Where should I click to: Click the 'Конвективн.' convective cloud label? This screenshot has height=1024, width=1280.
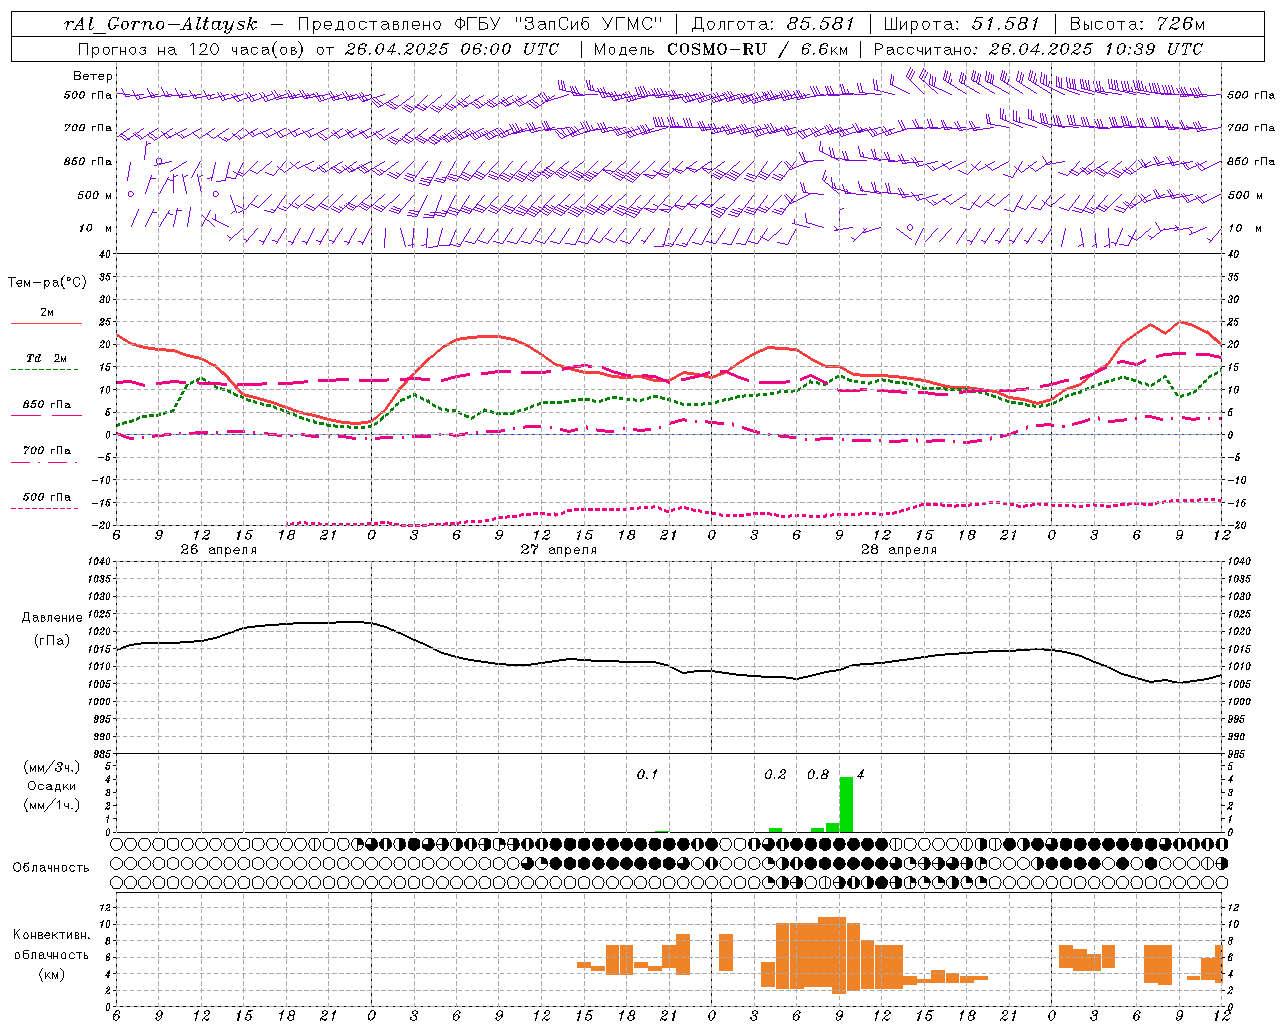pos(52,935)
